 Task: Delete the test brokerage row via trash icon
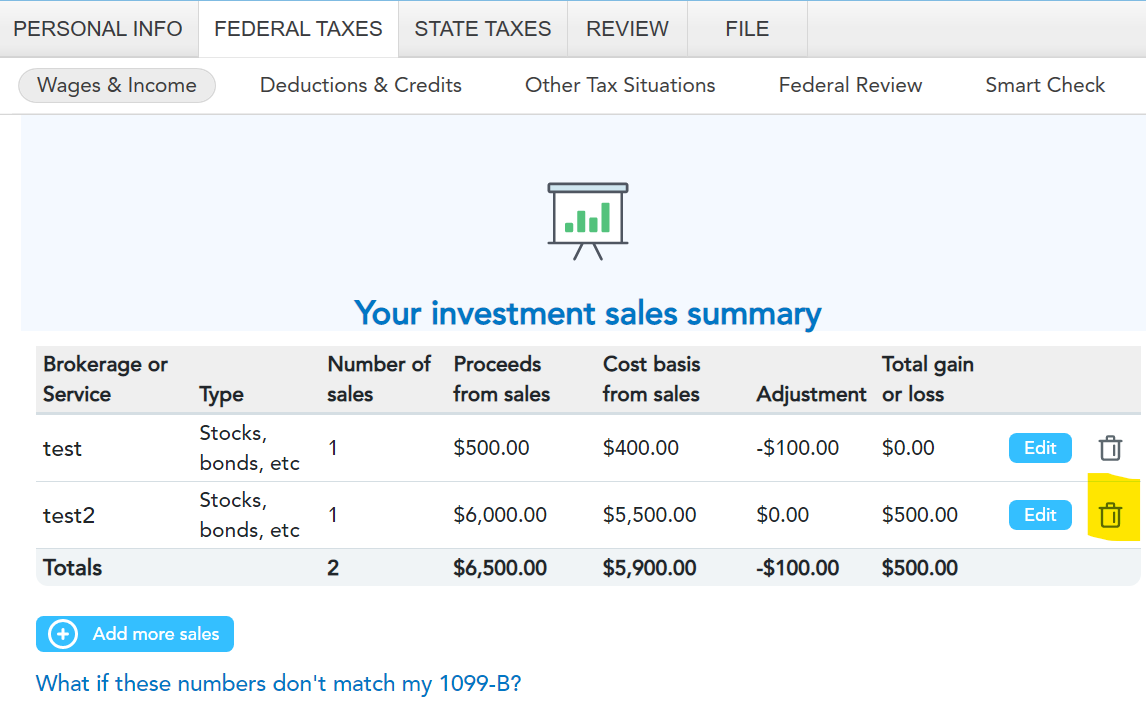coord(1110,448)
